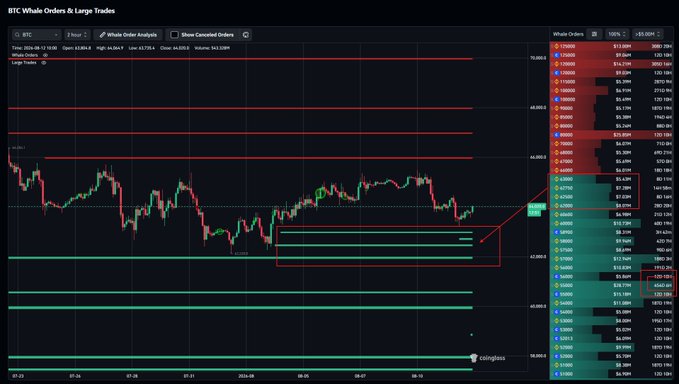Click Binance icon on the 62750 row
The image size is (679, 384).
[556, 188]
